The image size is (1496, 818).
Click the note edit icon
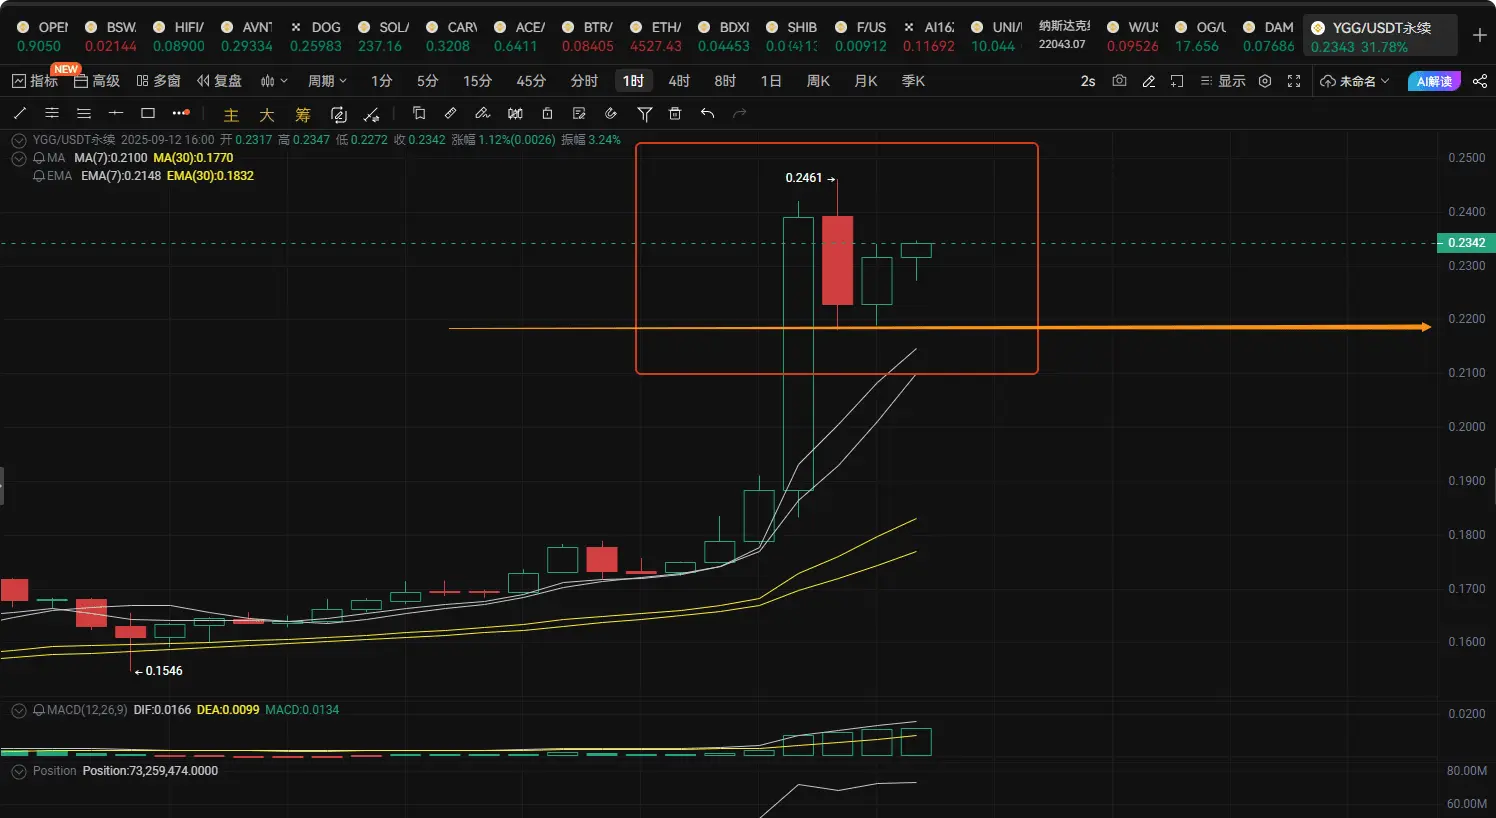579,114
